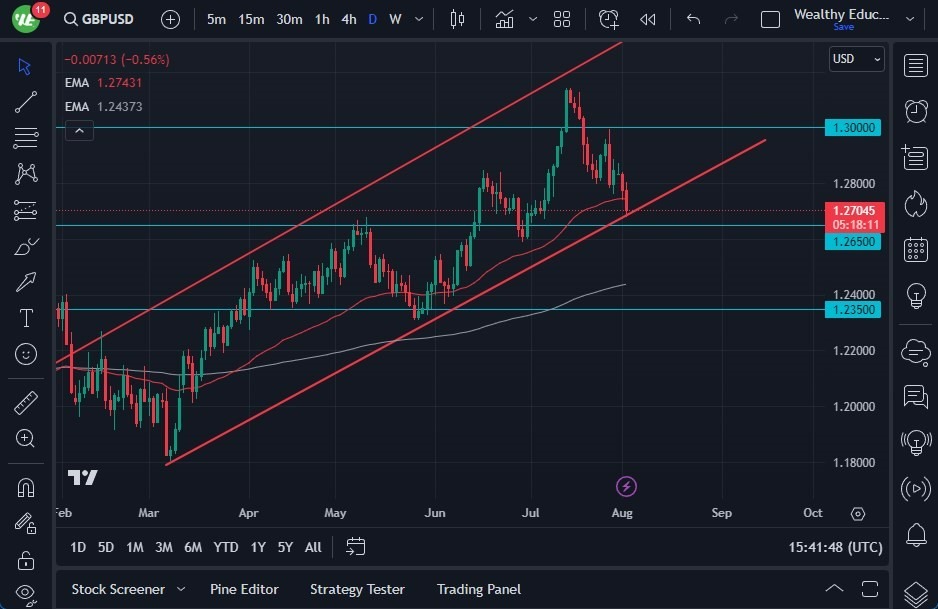Open the Ideas lightbulb panel
Screen dimensions: 938x609
(x=916, y=295)
